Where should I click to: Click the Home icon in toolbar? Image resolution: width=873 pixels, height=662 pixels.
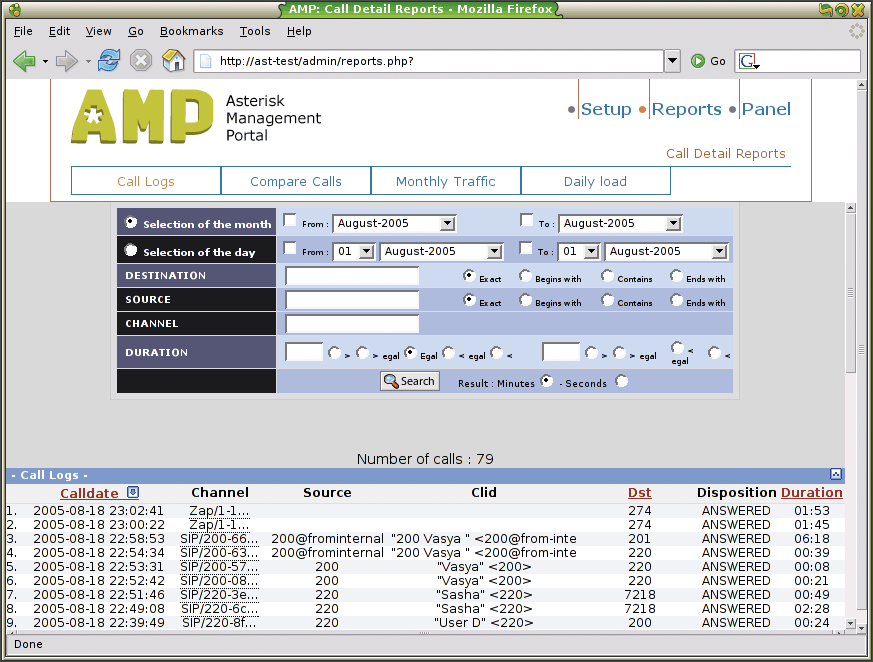coord(174,61)
